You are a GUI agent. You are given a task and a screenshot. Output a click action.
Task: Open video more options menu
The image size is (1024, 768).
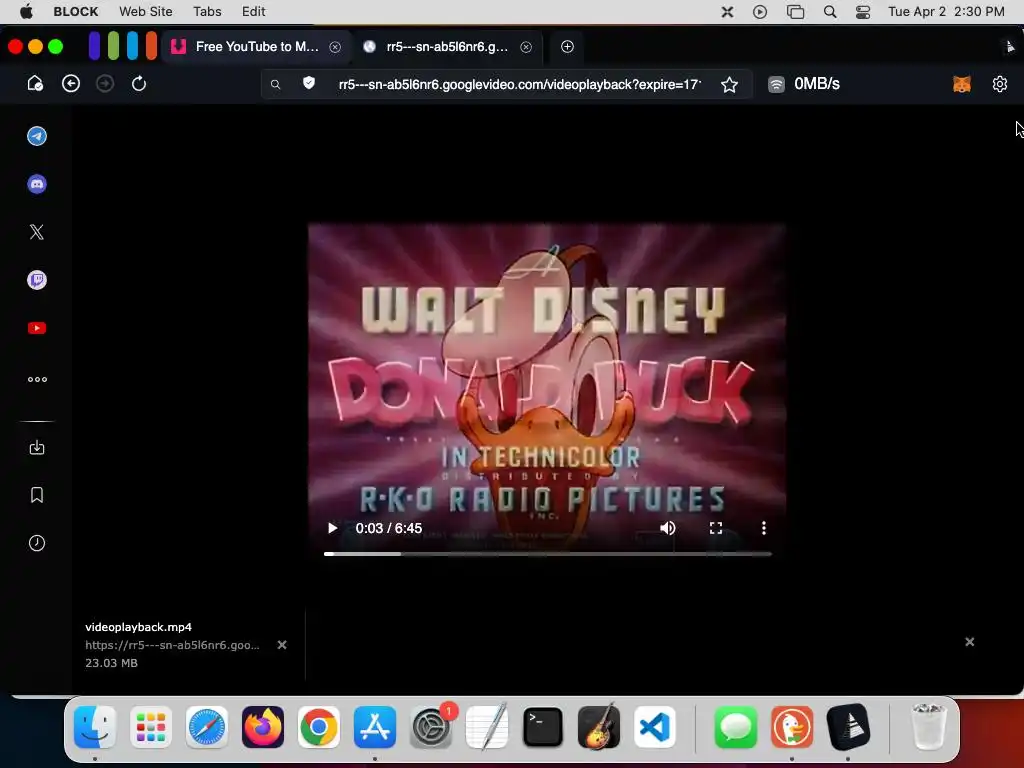763,528
